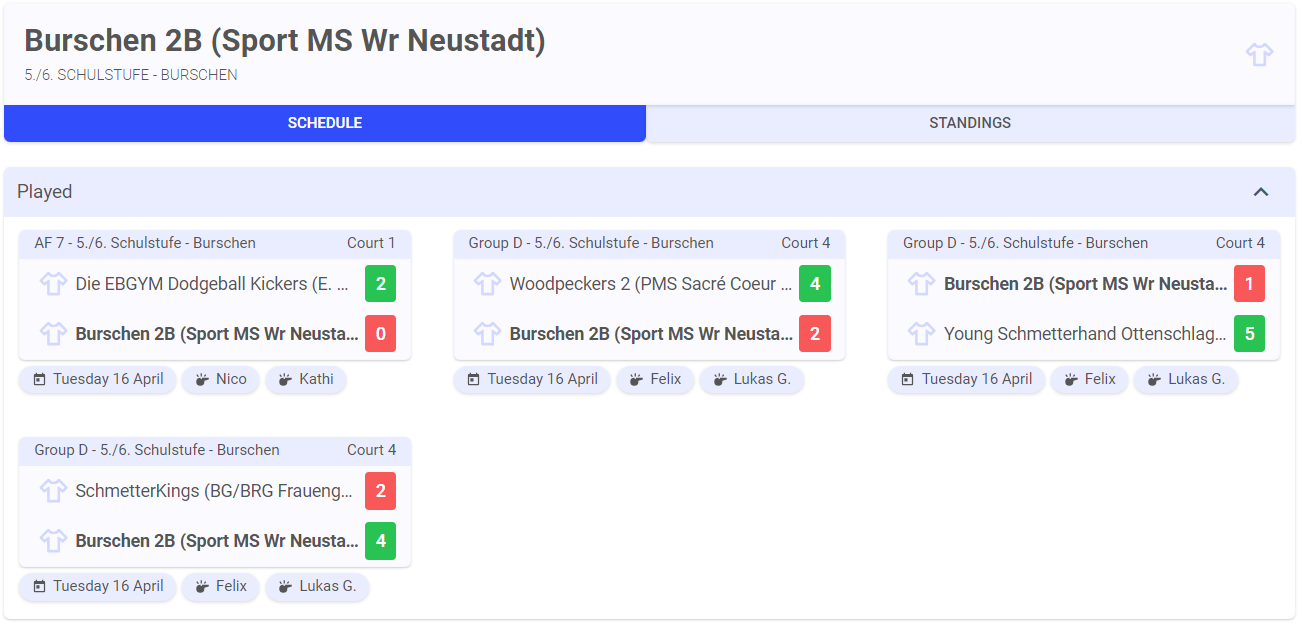Image resolution: width=1302 pixels, height=628 pixels.
Task: Click whistle icon on Lukas G. chip under SchmetterKings match
Action: pos(286,587)
